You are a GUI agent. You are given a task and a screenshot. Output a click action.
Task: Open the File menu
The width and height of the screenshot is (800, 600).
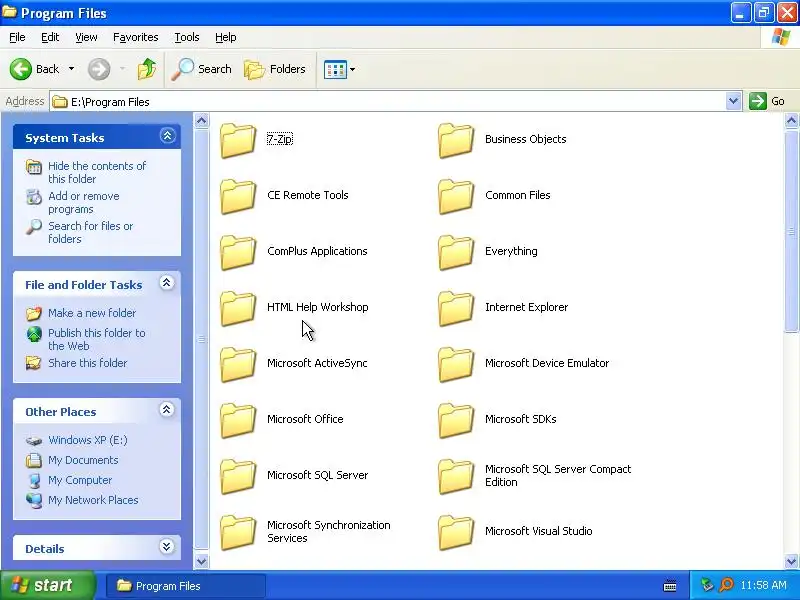(x=17, y=37)
